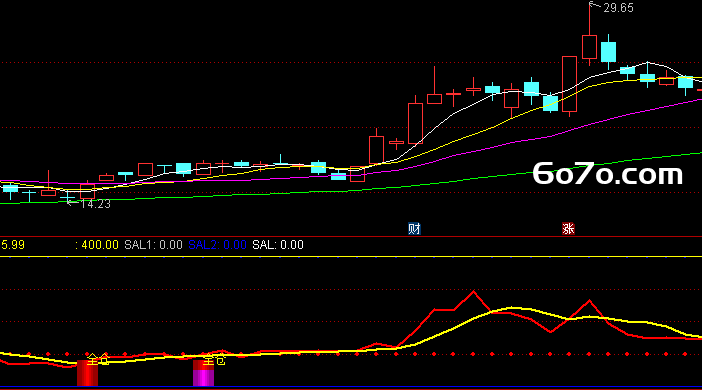702x390 pixels.
Task: Click the green long-term moving average line
Action: (448, 182)
